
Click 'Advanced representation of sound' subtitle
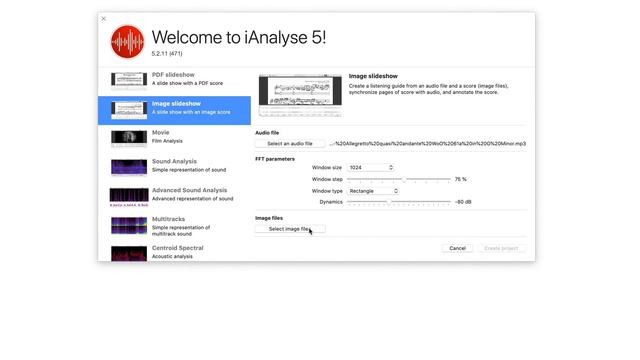click(193, 199)
